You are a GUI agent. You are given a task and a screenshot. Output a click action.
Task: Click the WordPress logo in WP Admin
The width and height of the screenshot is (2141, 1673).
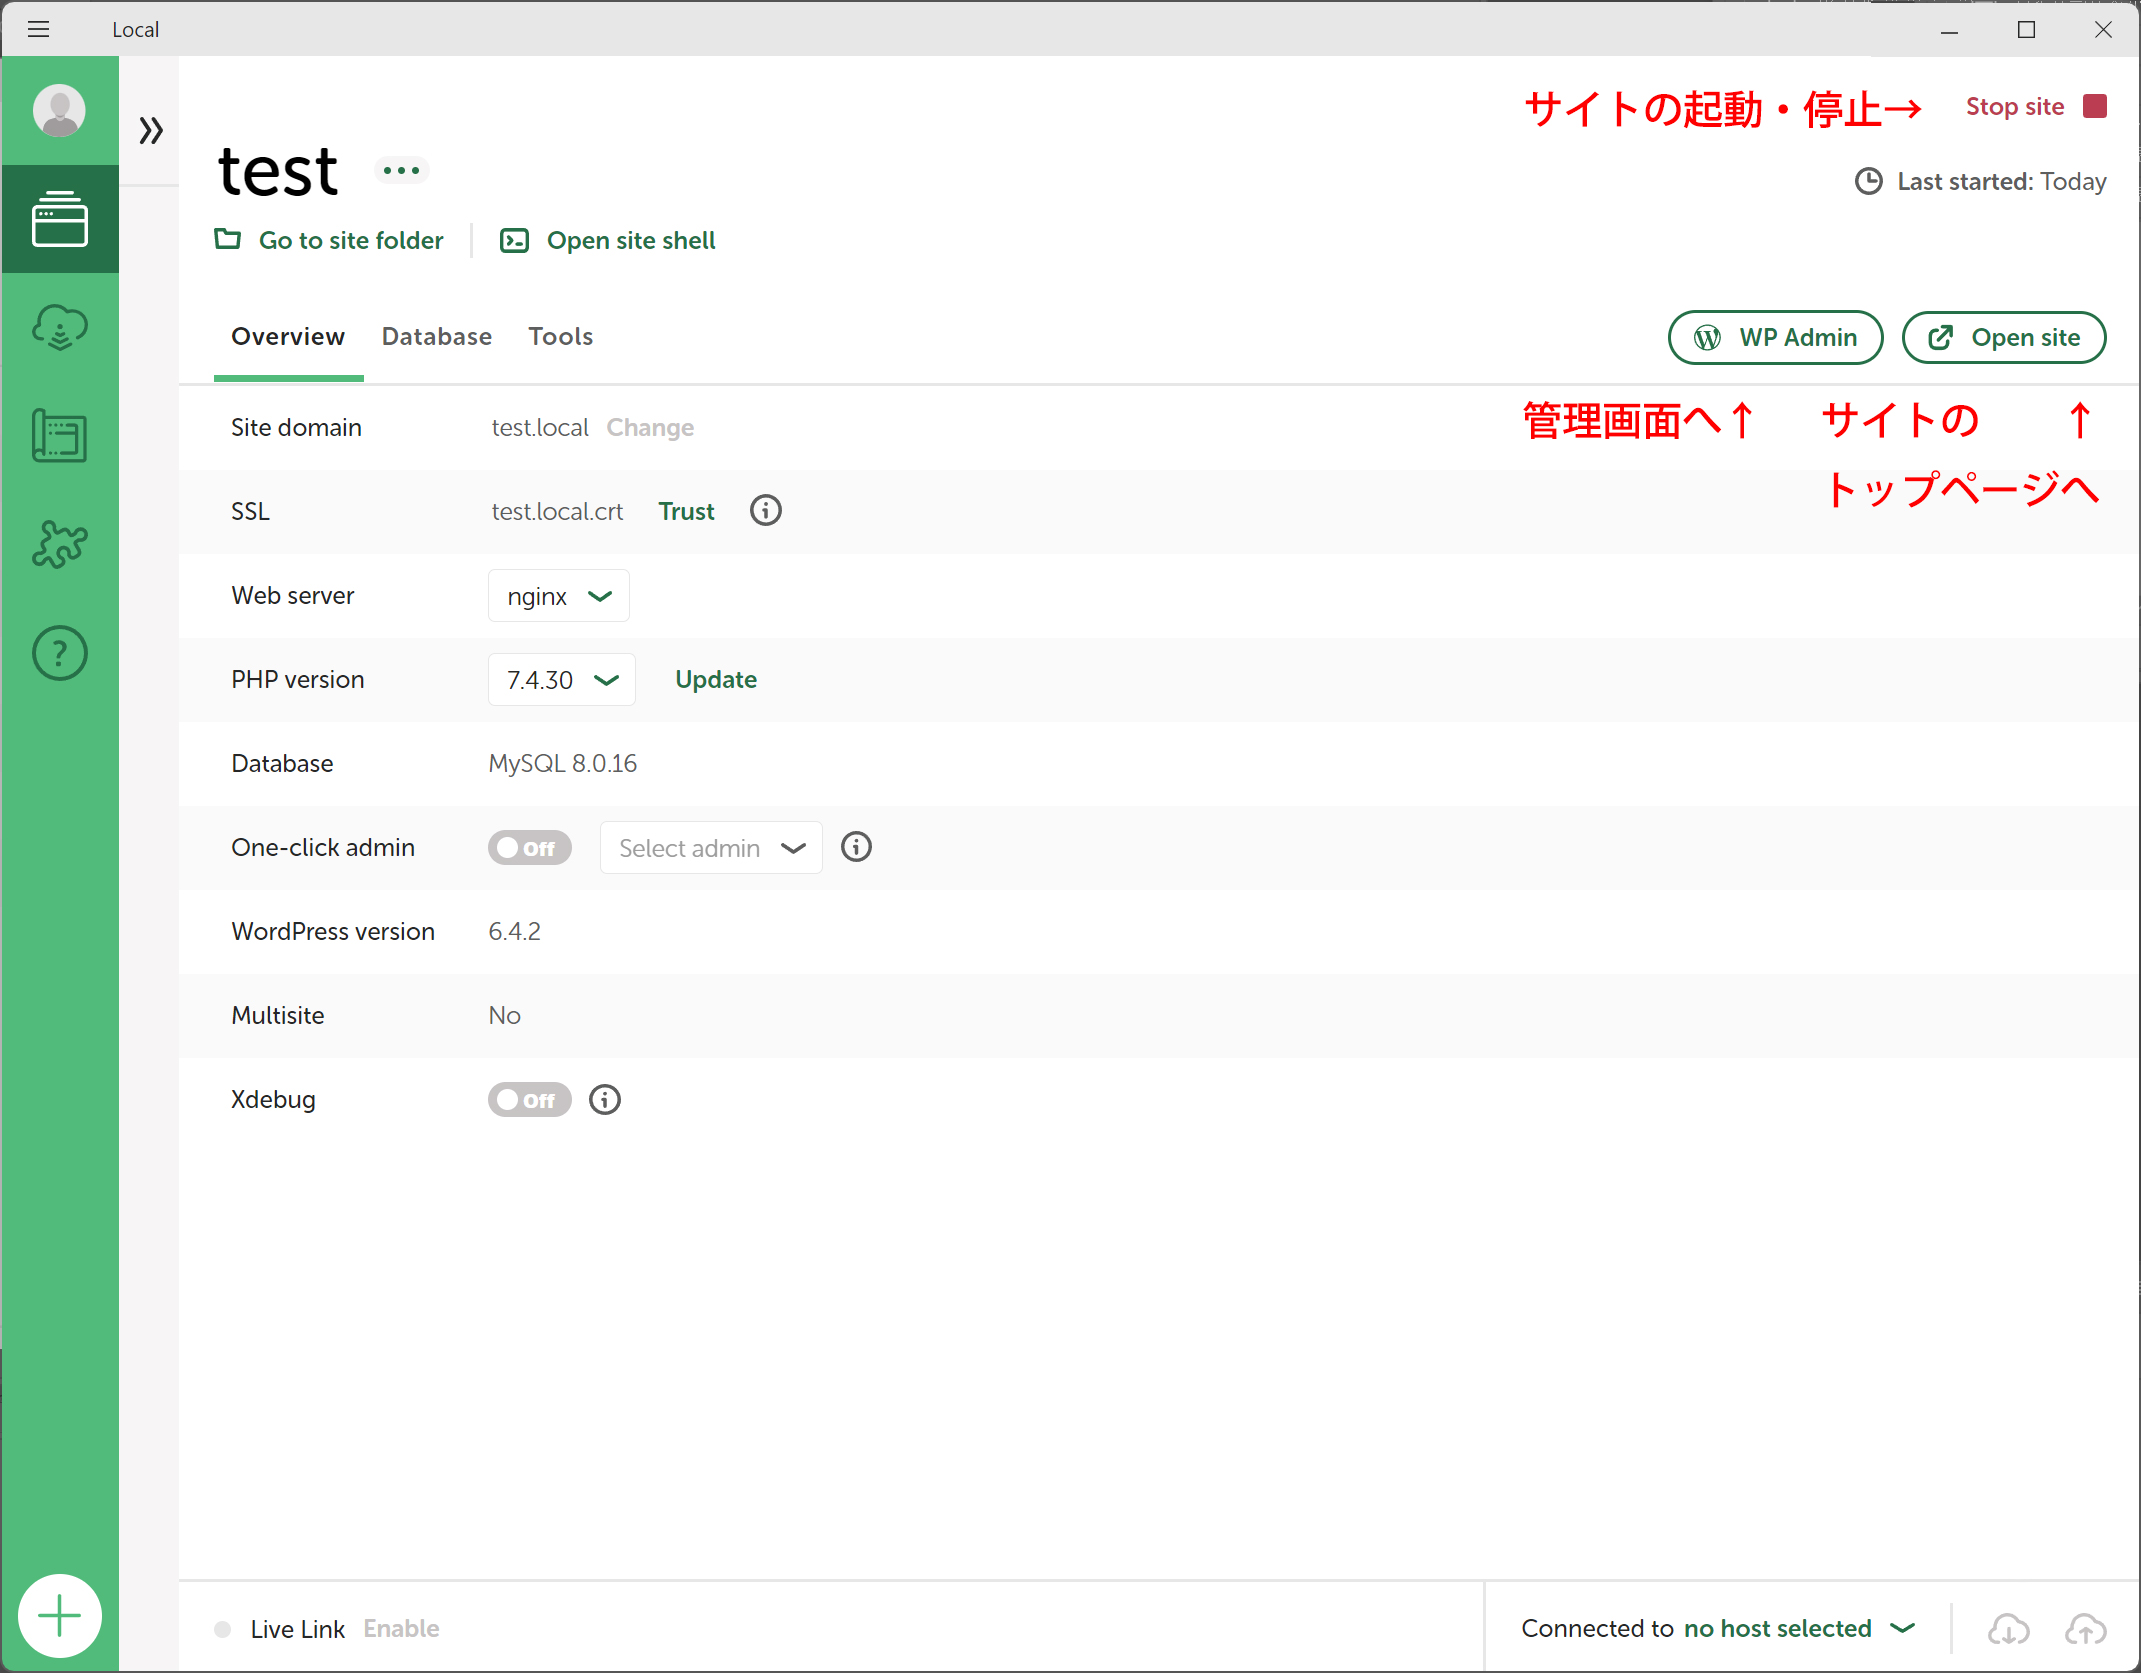click(x=1708, y=338)
